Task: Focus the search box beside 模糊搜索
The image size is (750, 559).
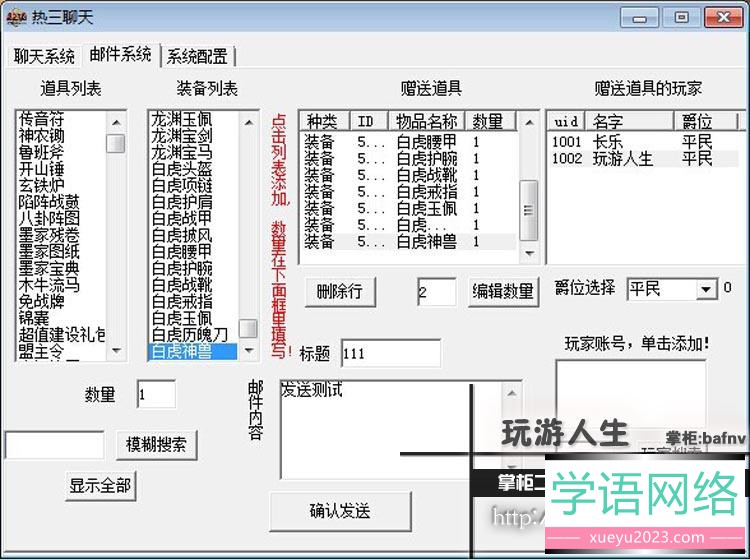Action: pyautogui.click(x=54, y=444)
